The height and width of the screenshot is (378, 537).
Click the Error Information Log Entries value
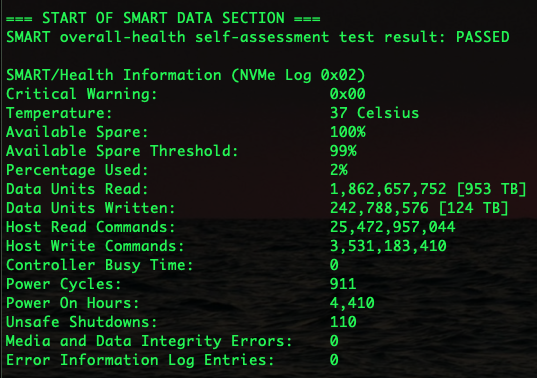[x=334, y=360]
